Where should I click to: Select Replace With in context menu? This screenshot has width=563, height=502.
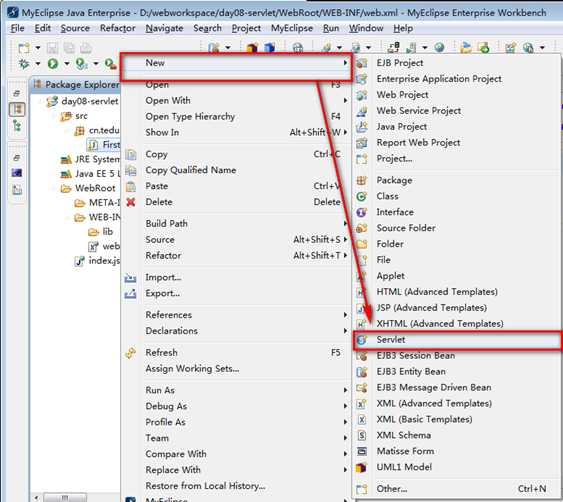[x=236, y=470]
